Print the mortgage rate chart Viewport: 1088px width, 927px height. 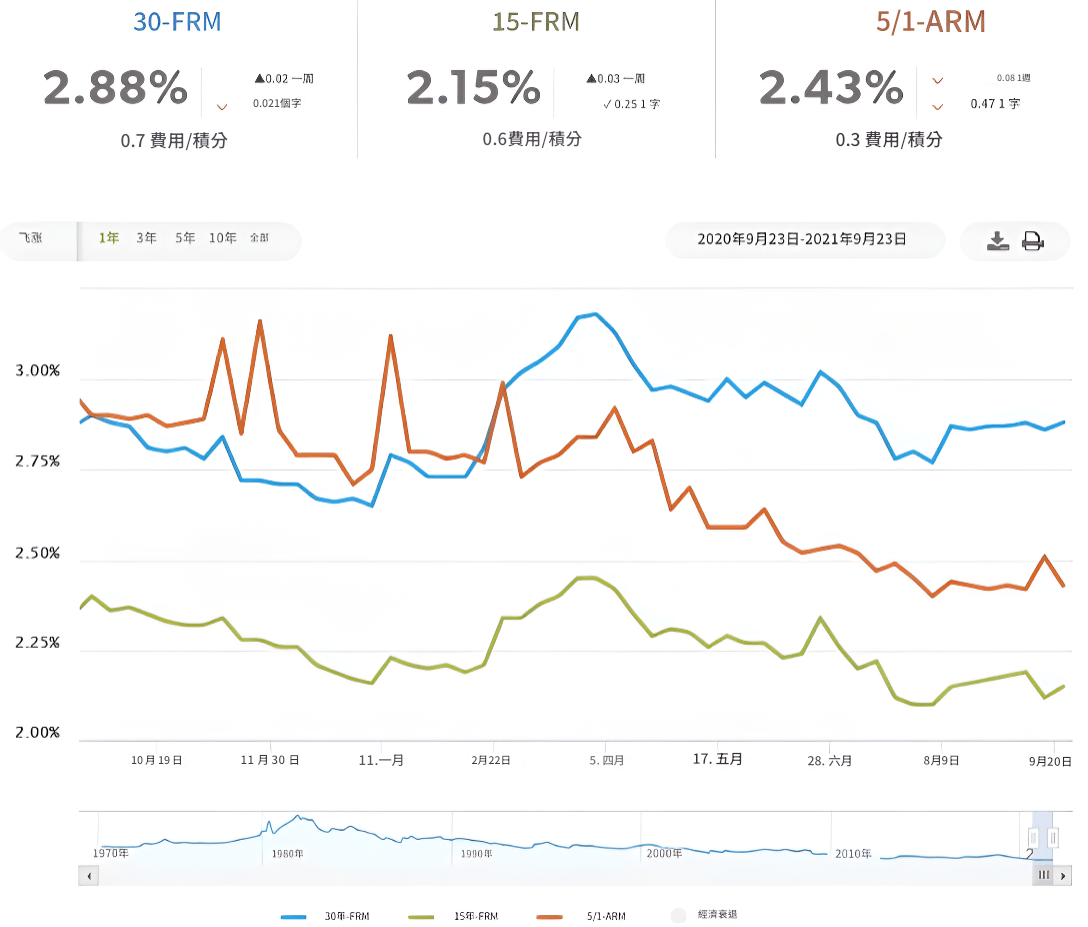(x=1032, y=241)
